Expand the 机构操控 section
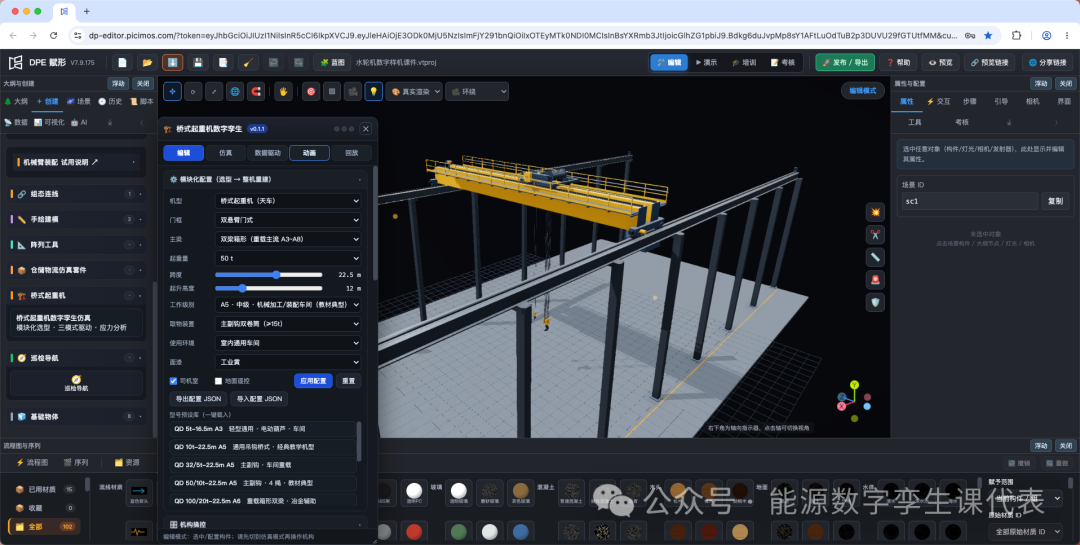The image size is (1080, 545). [264, 525]
